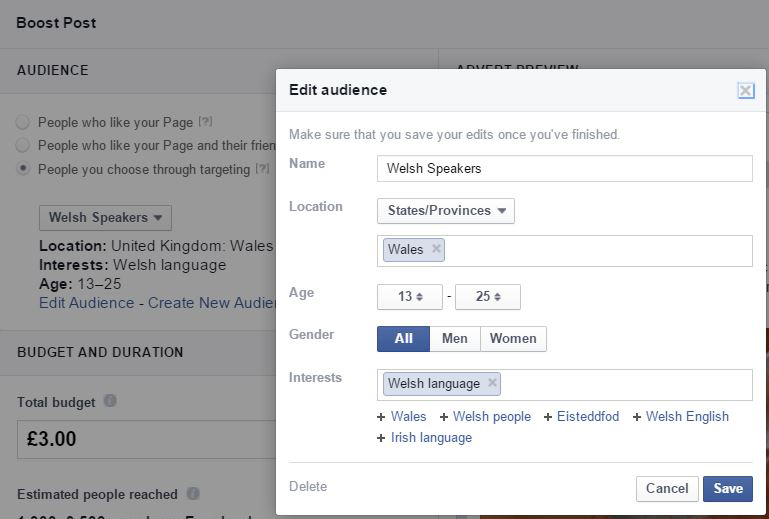Click the Total budget info icon

tap(110, 401)
